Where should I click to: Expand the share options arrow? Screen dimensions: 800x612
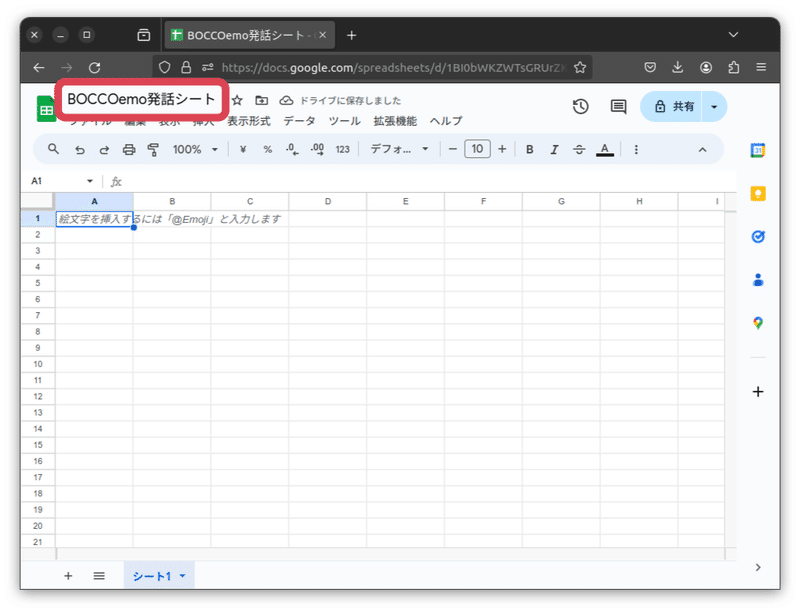click(714, 107)
